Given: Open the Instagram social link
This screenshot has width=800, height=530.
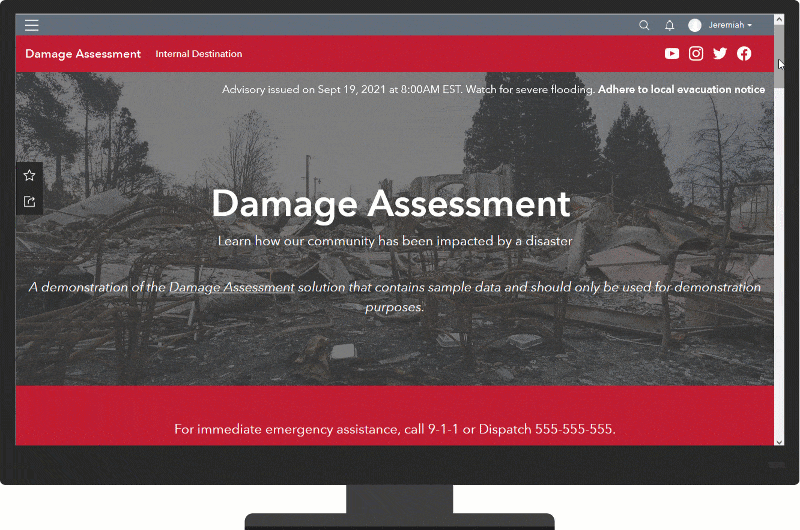Looking at the screenshot, I should click(x=696, y=54).
